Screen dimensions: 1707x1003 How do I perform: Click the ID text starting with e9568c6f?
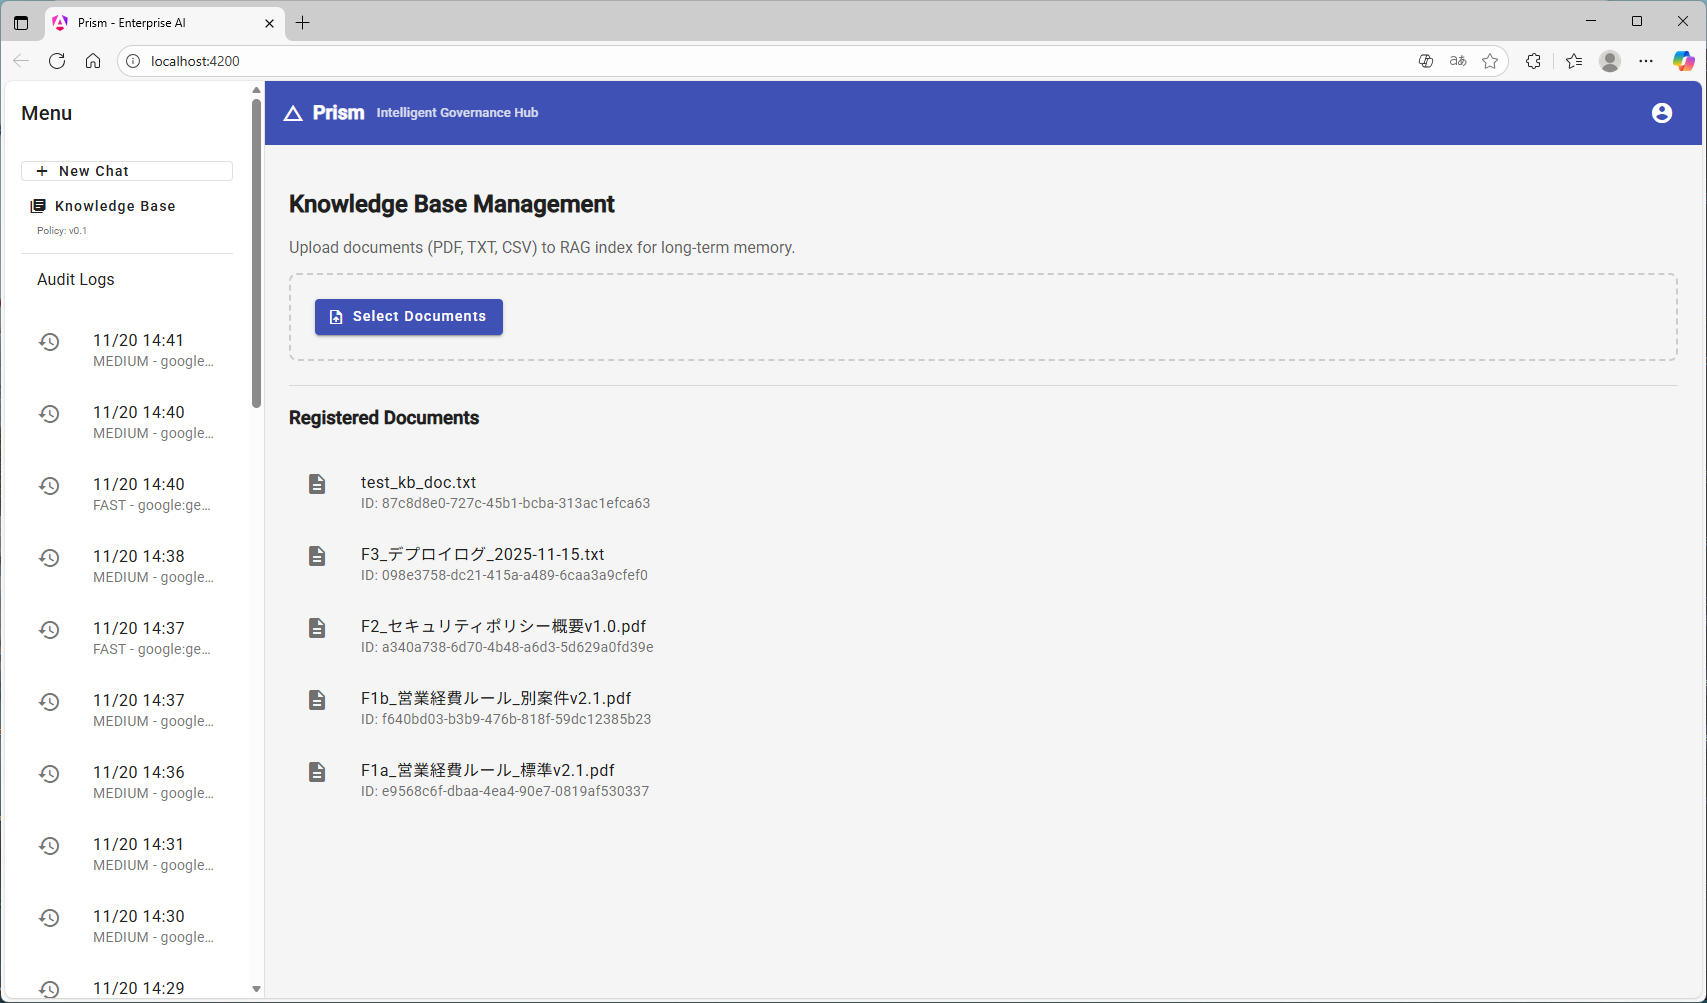coord(505,791)
